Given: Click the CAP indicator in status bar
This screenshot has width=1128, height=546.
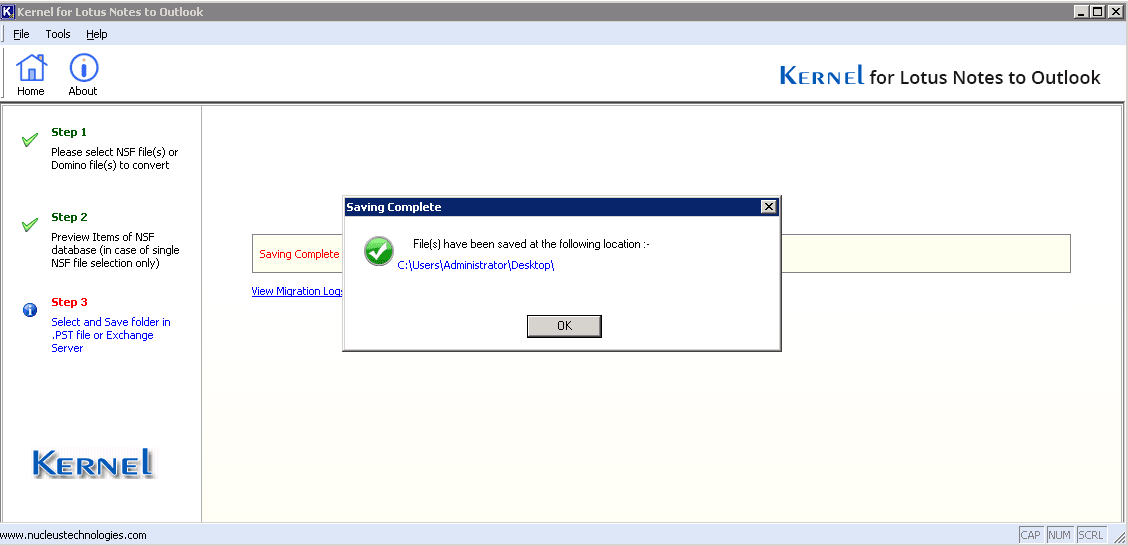Looking at the screenshot, I should (x=1030, y=535).
